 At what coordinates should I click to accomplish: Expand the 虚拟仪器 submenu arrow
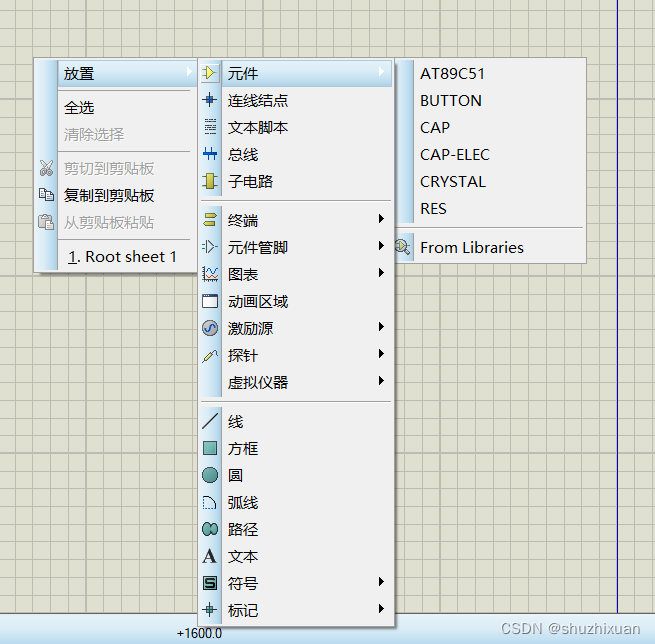coord(381,380)
